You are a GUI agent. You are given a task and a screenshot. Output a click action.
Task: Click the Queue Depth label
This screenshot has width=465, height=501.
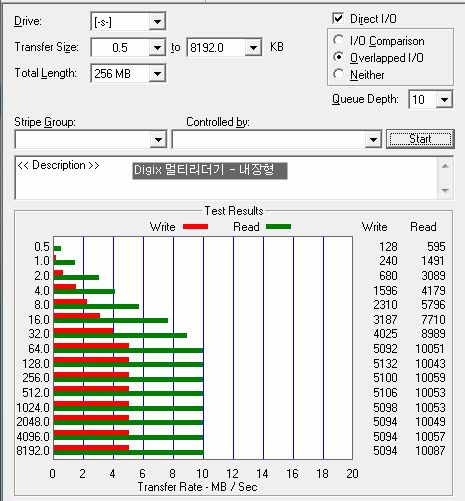click(365, 99)
